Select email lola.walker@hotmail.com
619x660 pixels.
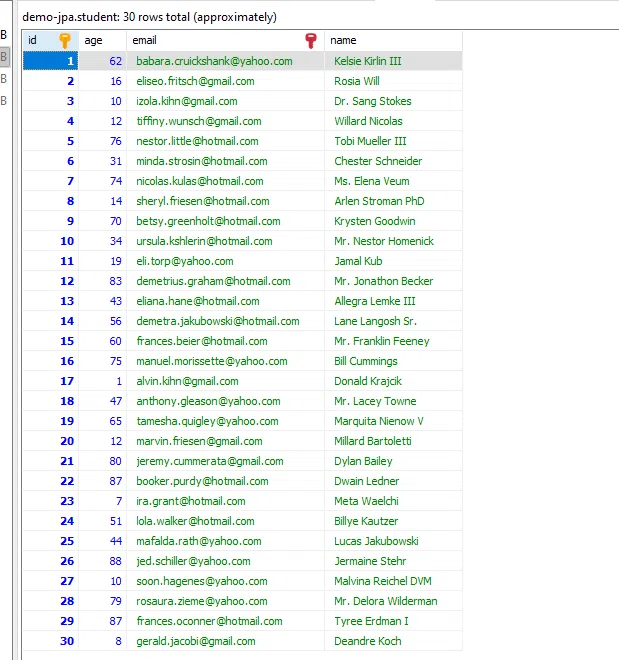point(195,521)
